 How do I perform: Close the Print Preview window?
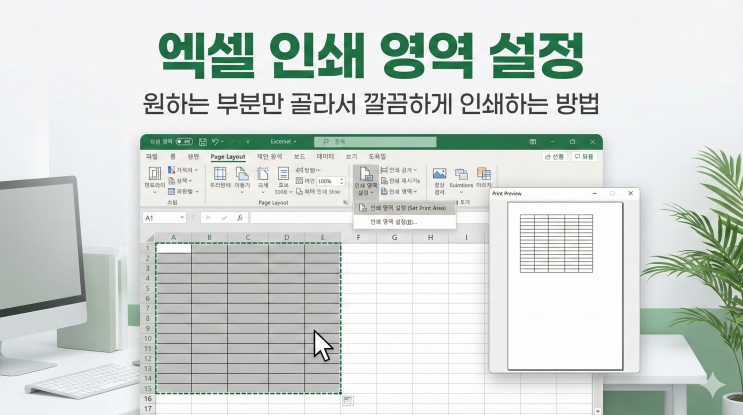pyautogui.click(x=630, y=193)
